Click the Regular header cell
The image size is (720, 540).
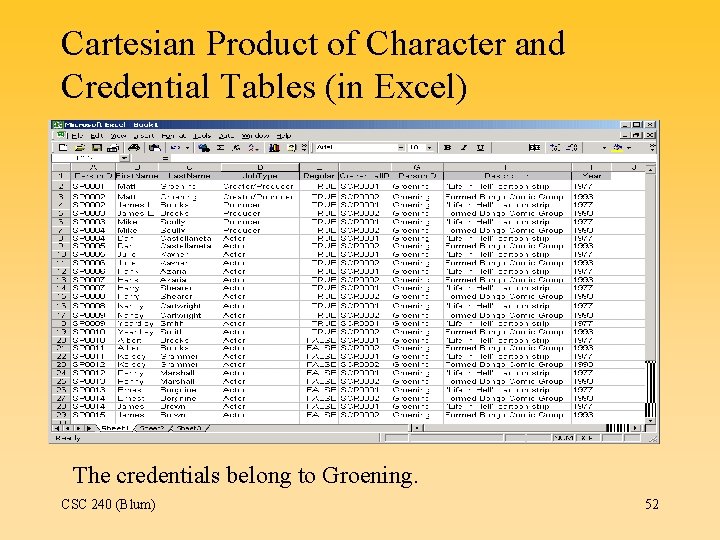click(319, 176)
